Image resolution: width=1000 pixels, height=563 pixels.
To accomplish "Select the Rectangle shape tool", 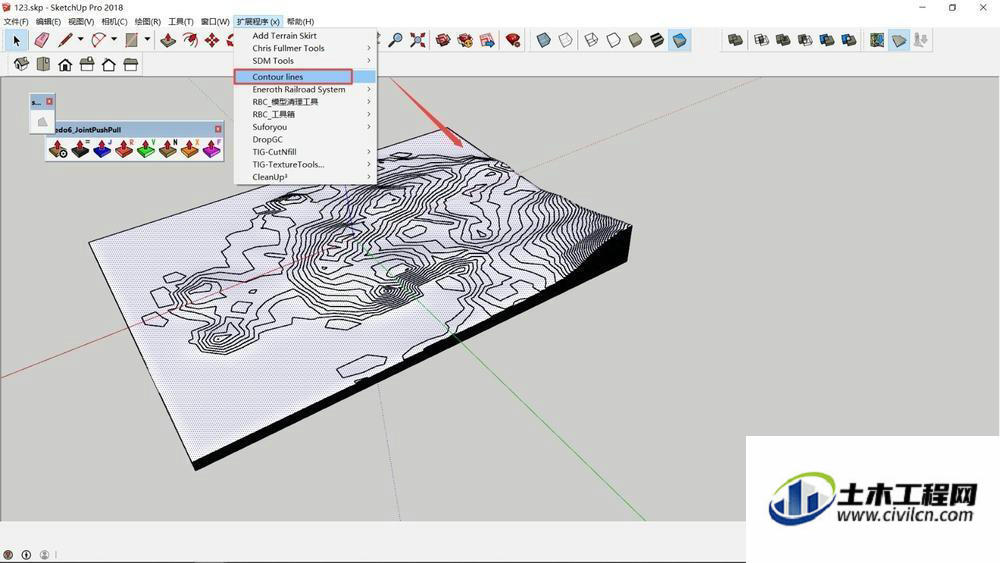I will tap(131, 41).
